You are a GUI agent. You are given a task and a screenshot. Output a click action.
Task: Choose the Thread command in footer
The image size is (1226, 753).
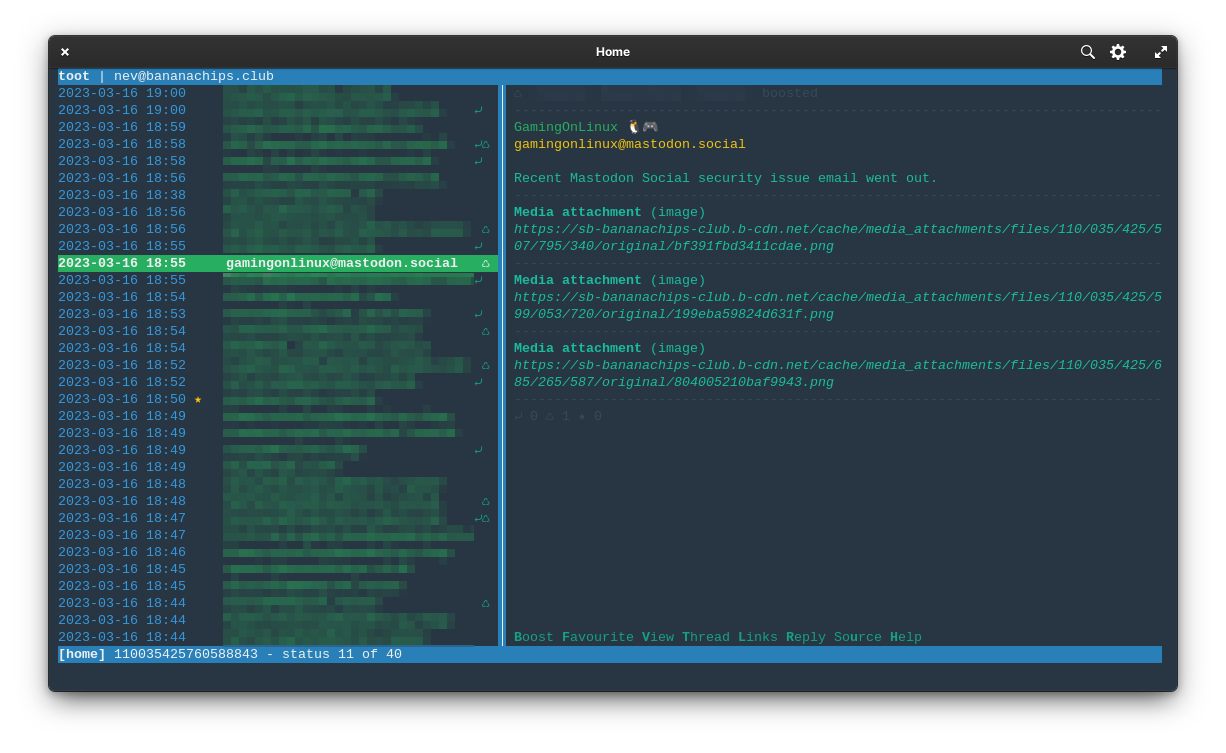pos(705,638)
